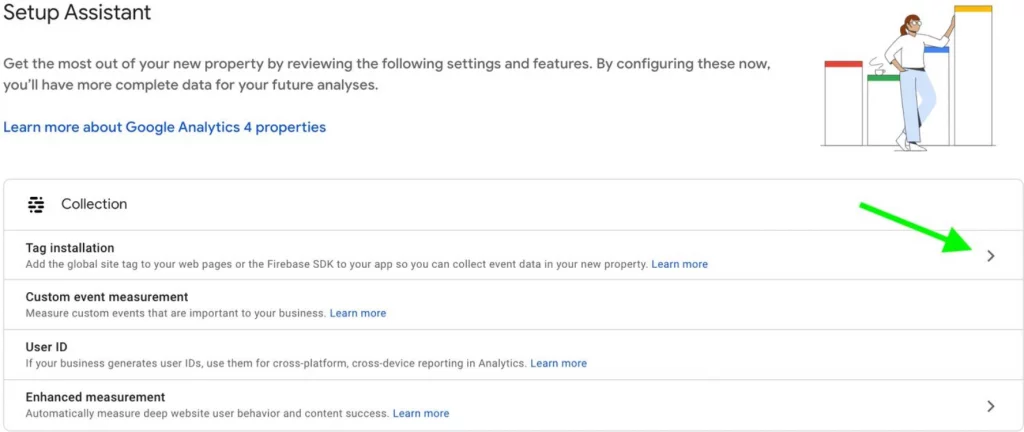Click the global site tag description text

[337, 264]
